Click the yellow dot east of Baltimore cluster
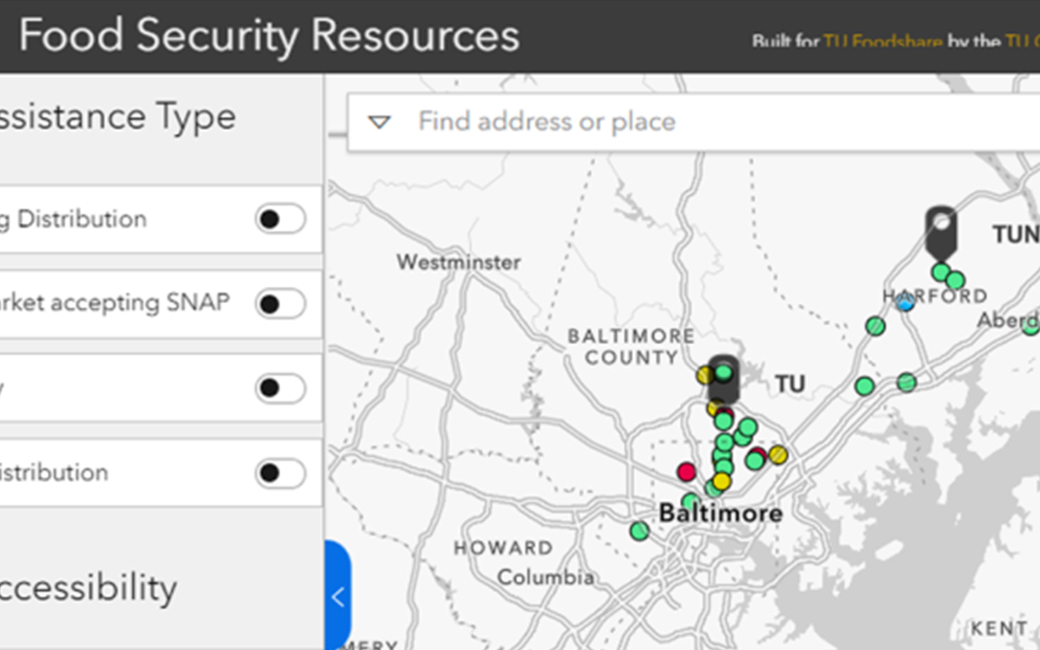1040x650 pixels. tap(778, 455)
